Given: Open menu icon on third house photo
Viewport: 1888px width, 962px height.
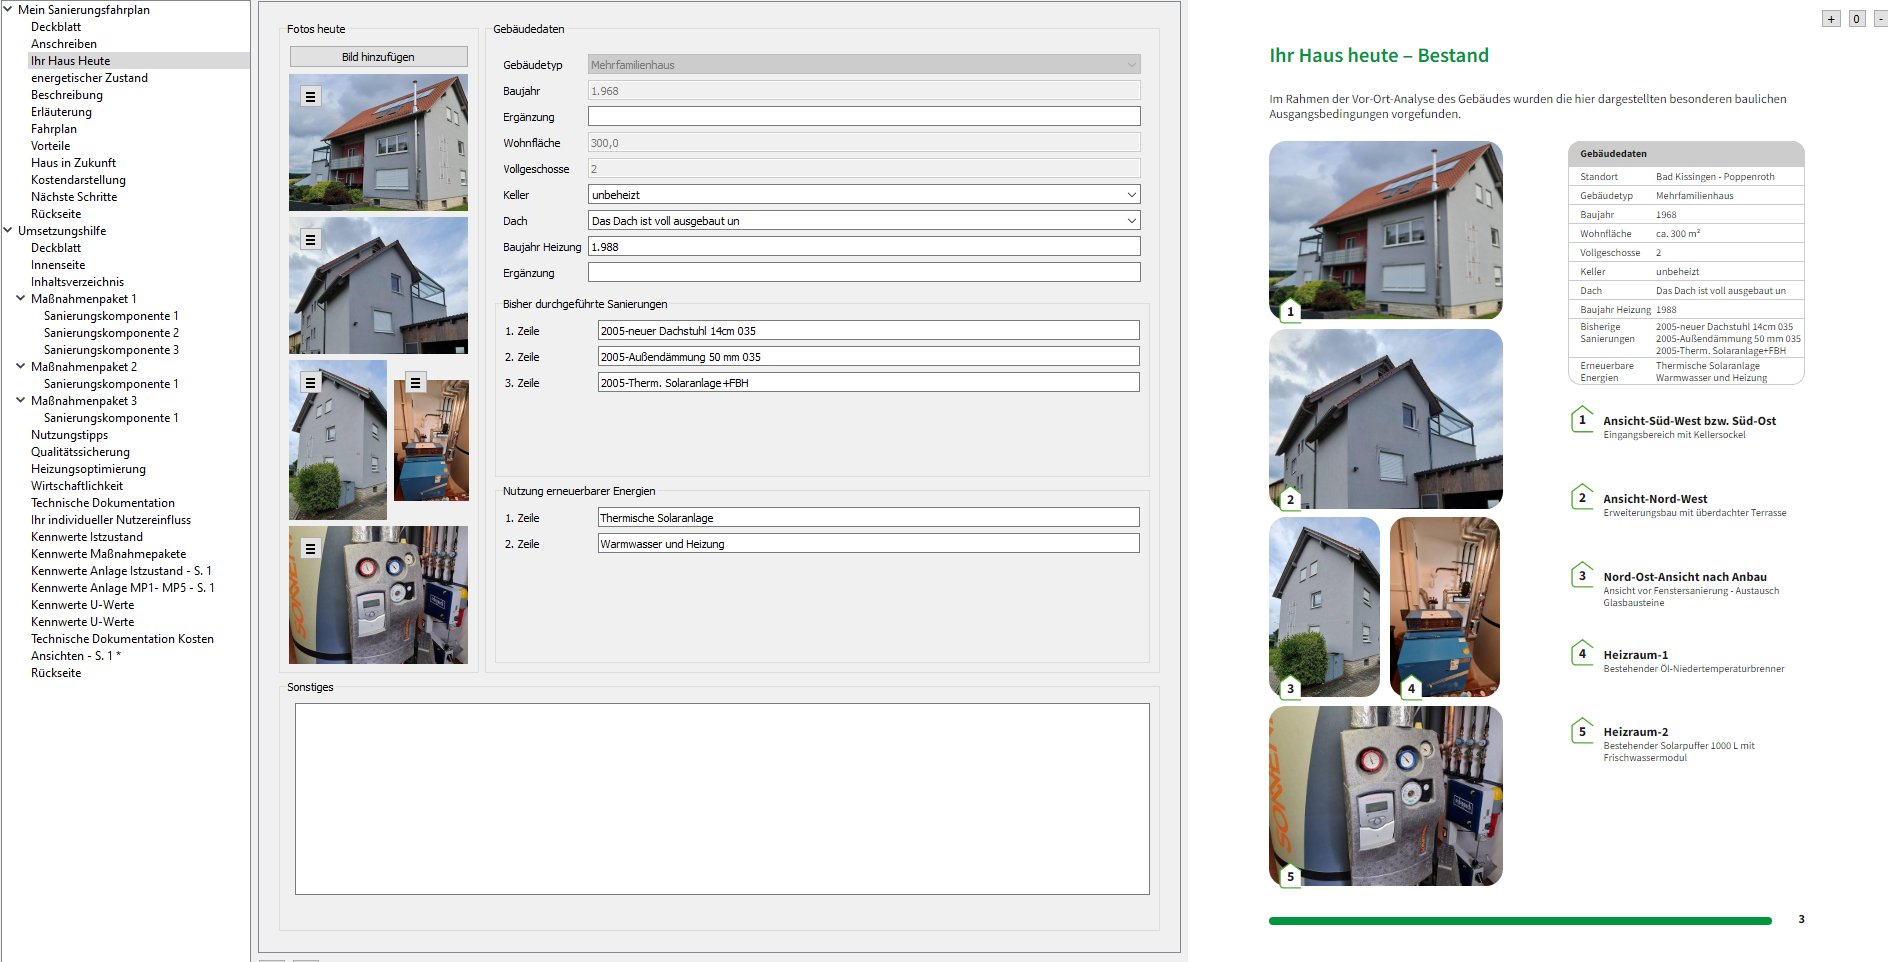Looking at the screenshot, I should [x=310, y=383].
